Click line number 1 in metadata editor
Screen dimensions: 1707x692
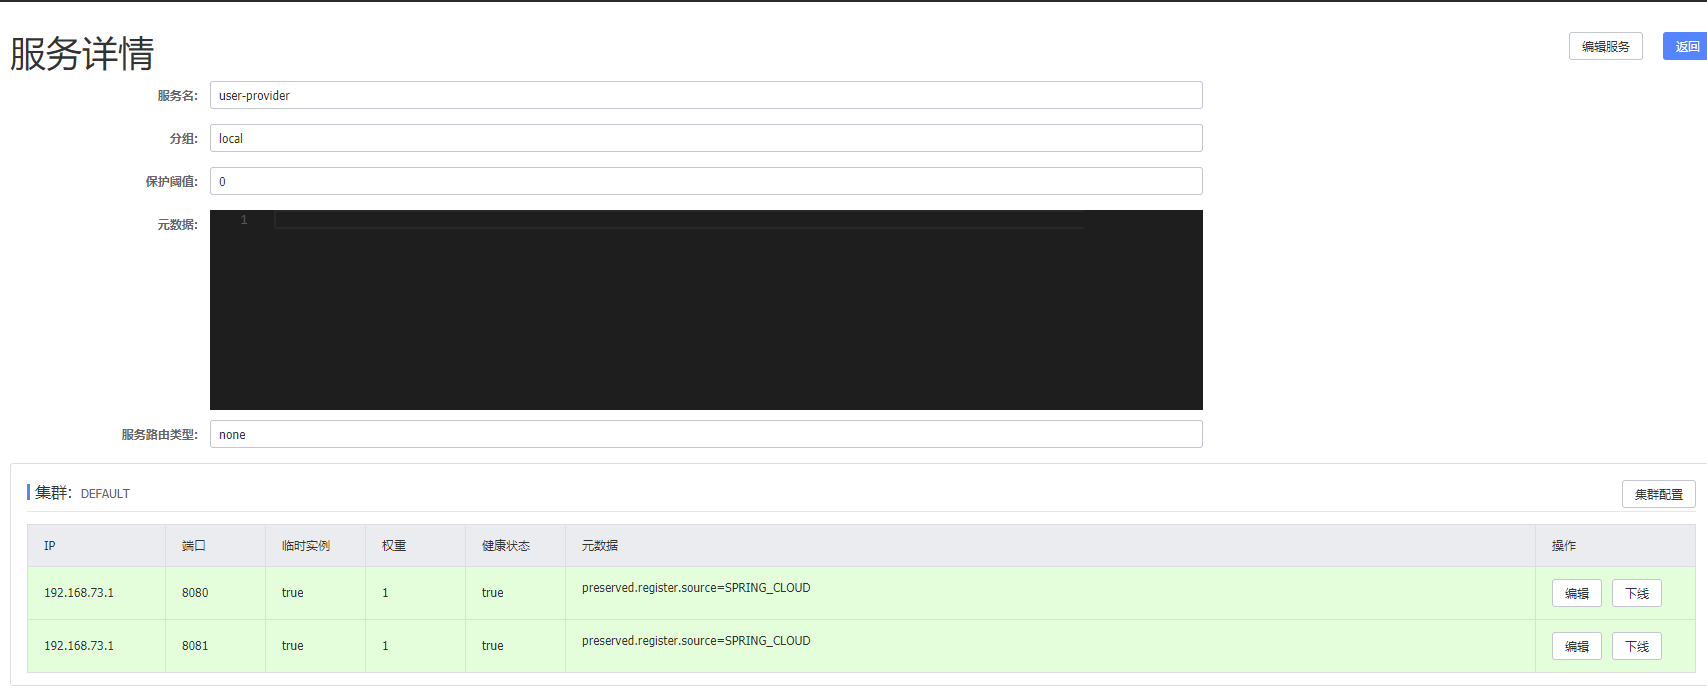coord(244,220)
